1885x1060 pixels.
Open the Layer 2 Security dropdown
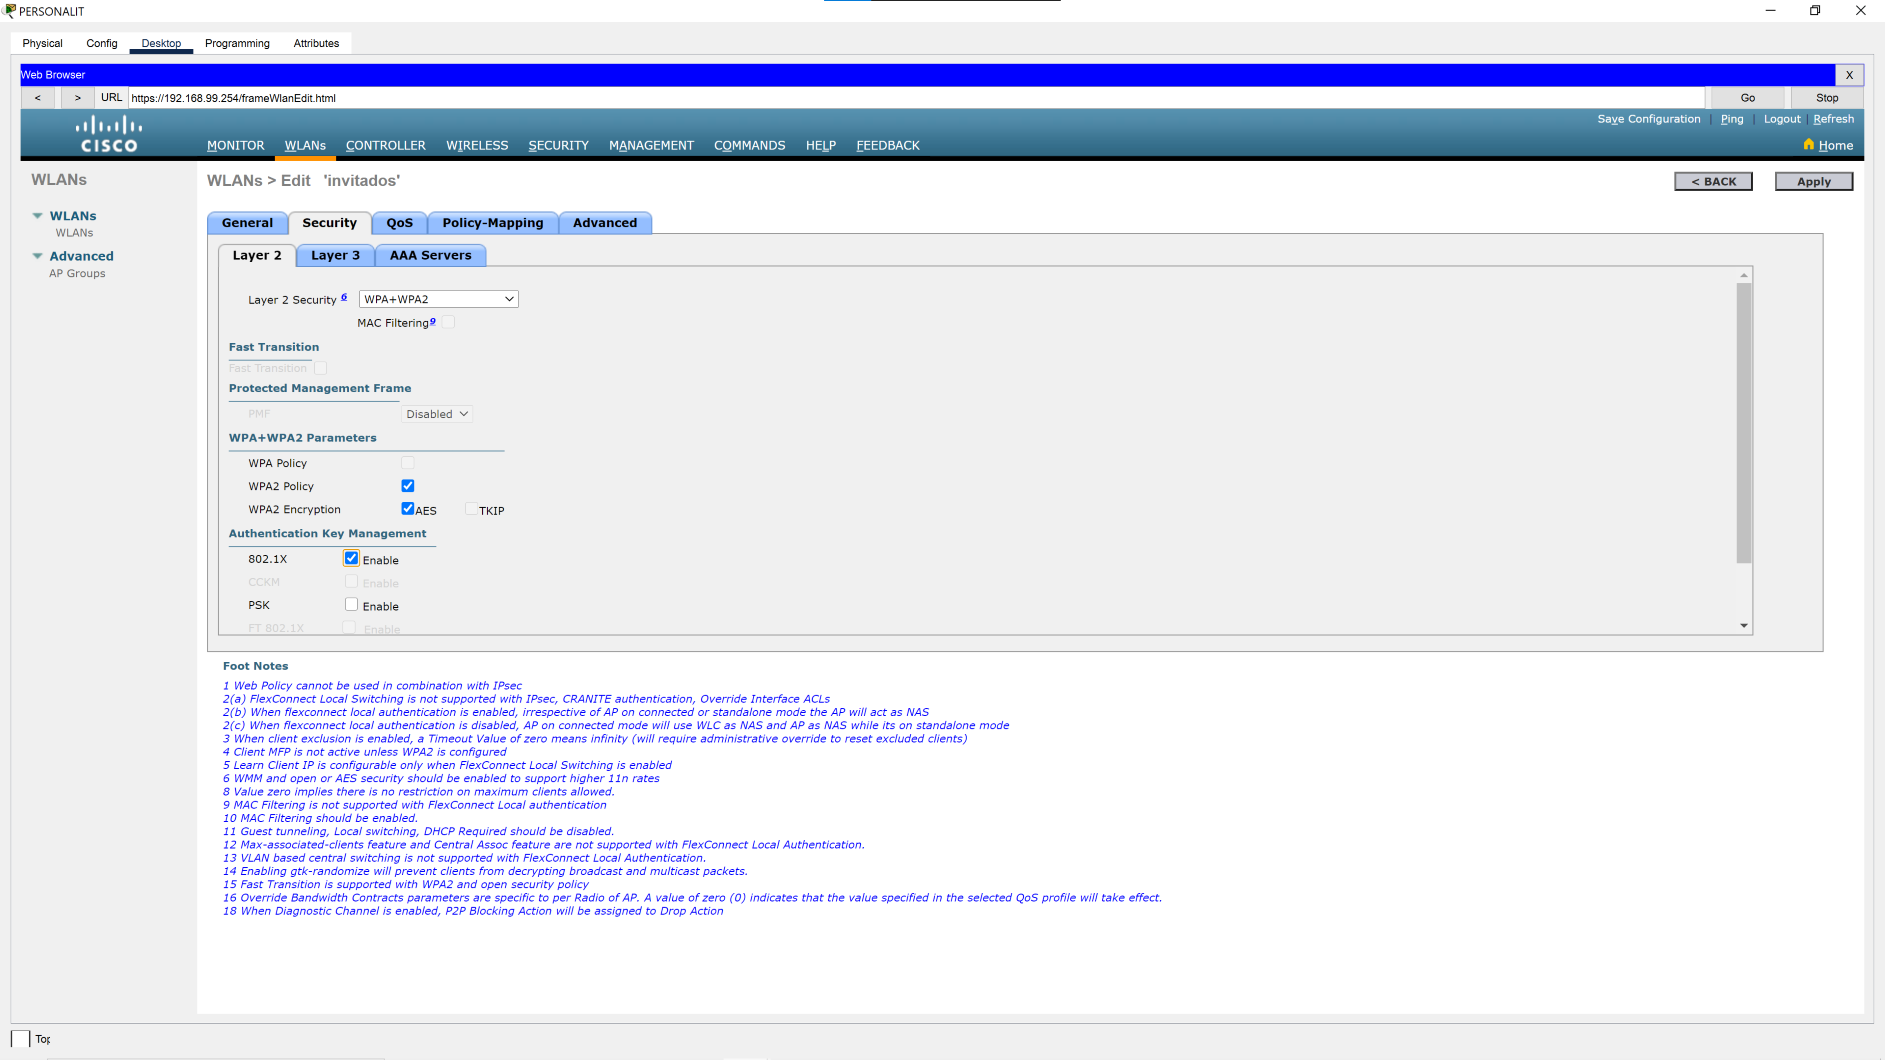click(x=438, y=298)
